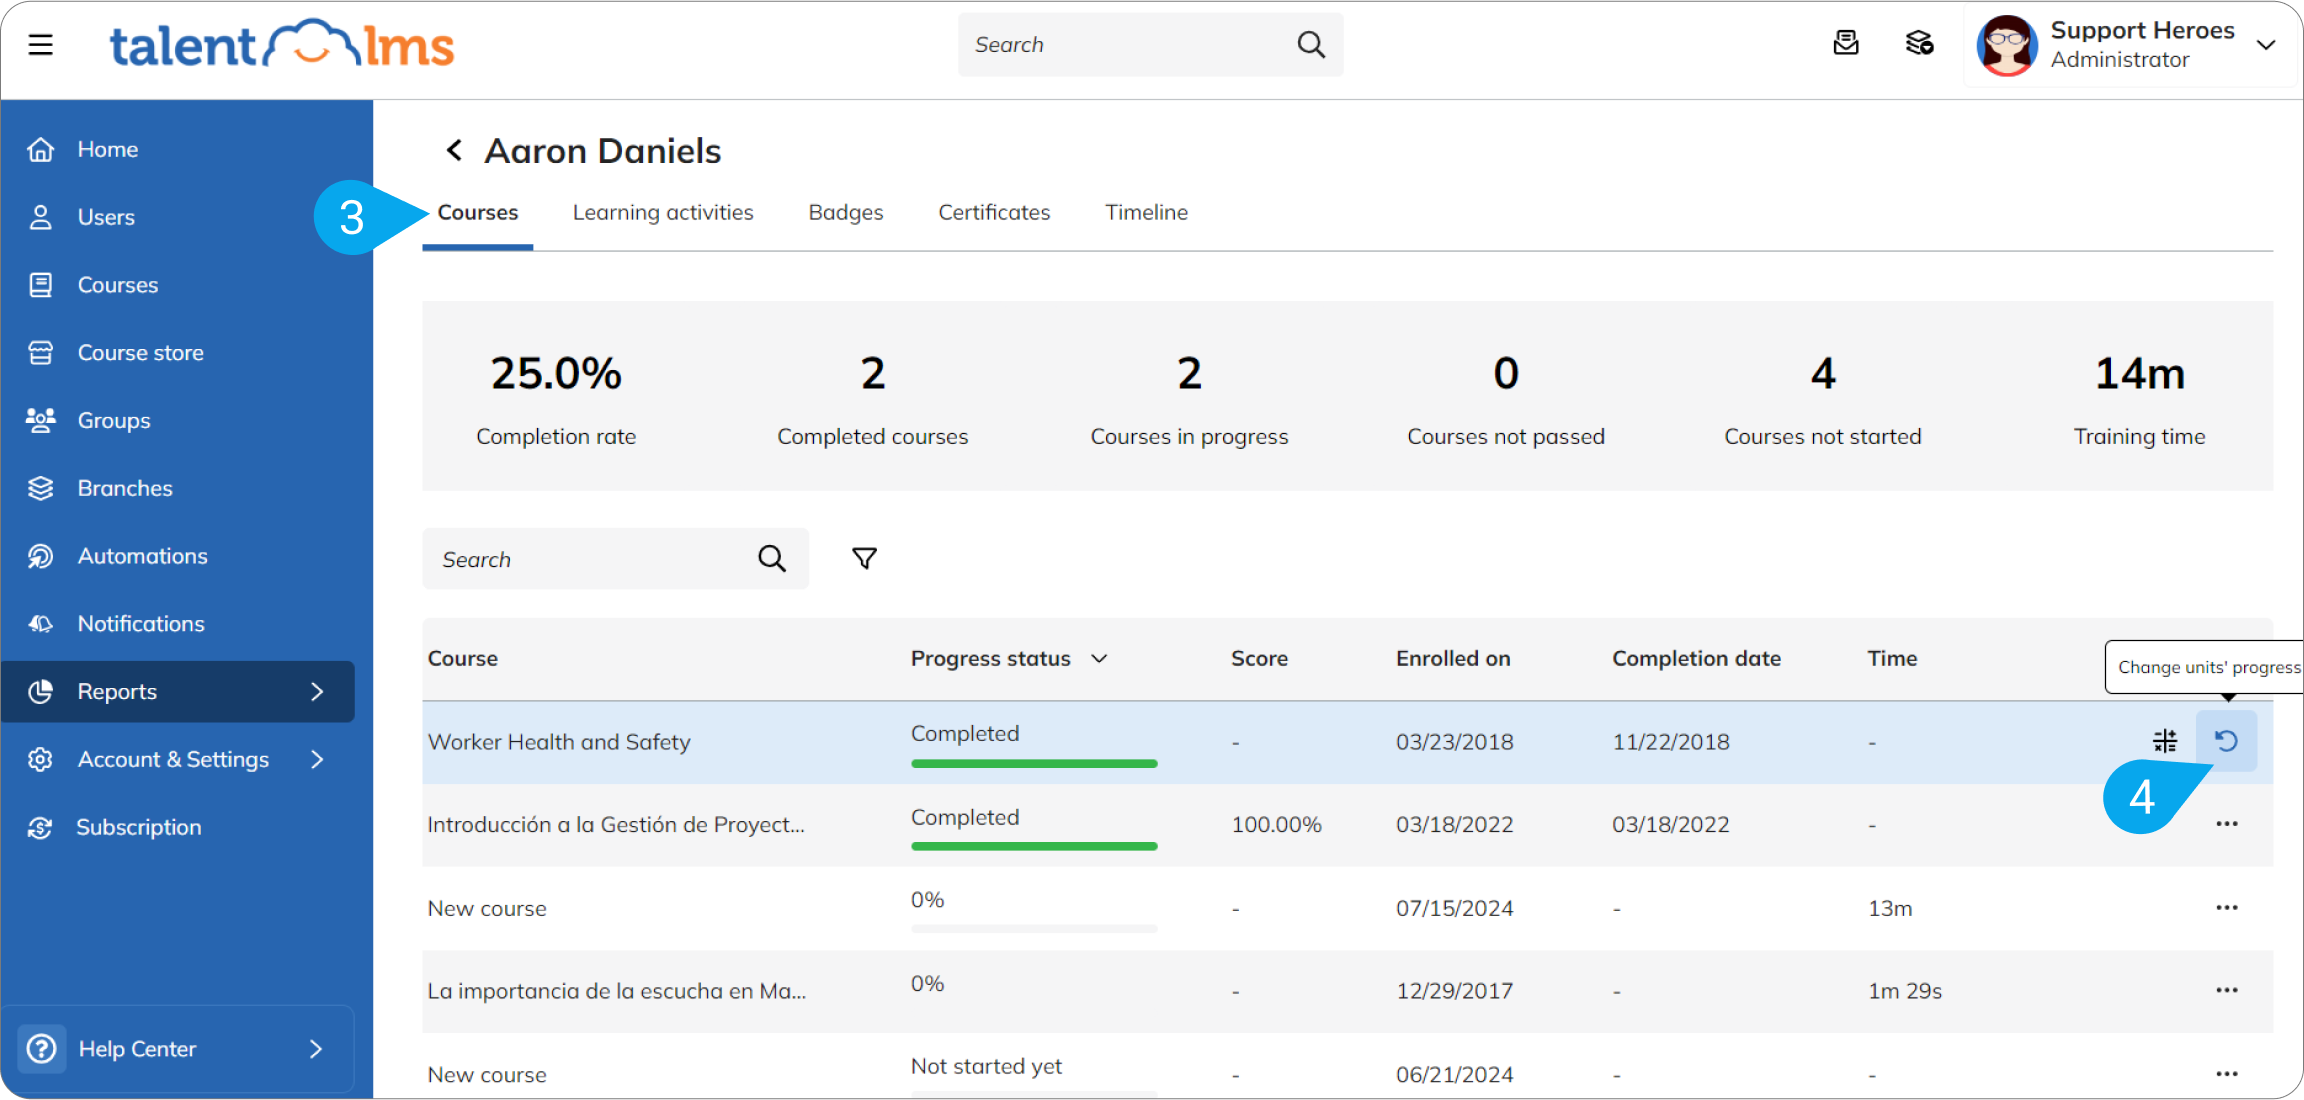Click the Score column header
This screenshot has width=2304, height=1100.
[x=1259, y=659]
